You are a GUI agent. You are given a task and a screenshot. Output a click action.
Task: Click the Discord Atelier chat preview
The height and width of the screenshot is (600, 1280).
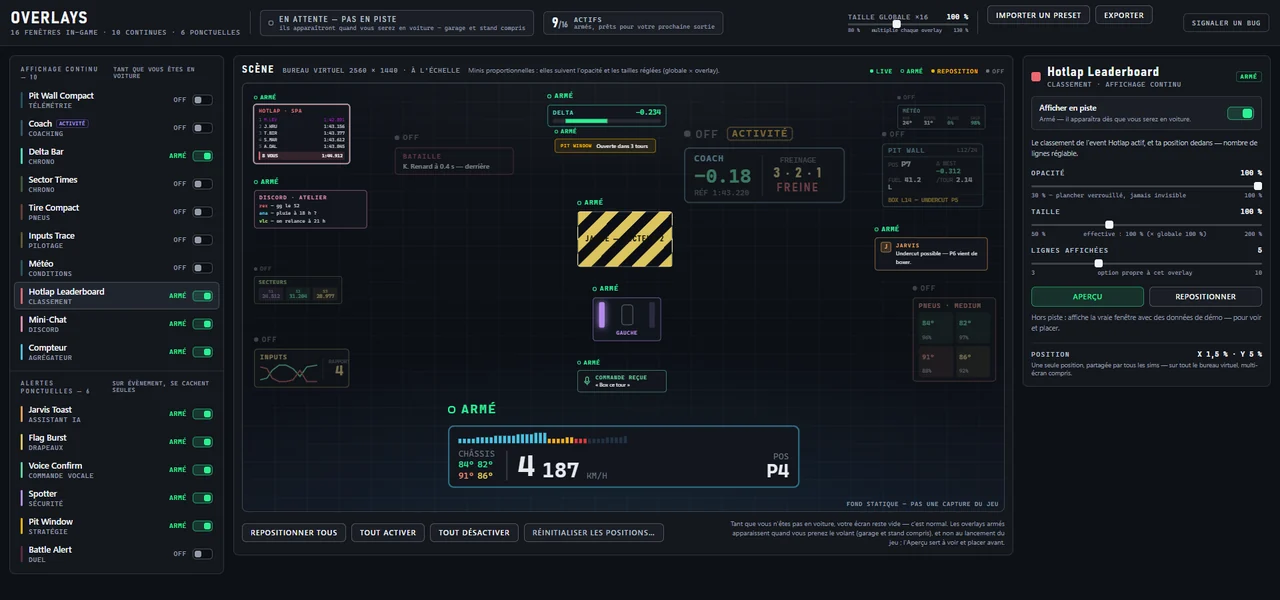(311, 209)
